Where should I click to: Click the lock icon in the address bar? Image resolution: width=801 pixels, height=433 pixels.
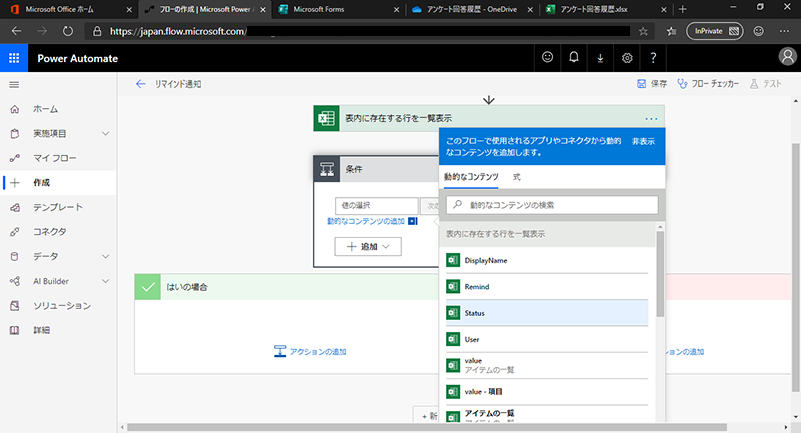click(97, 31)
